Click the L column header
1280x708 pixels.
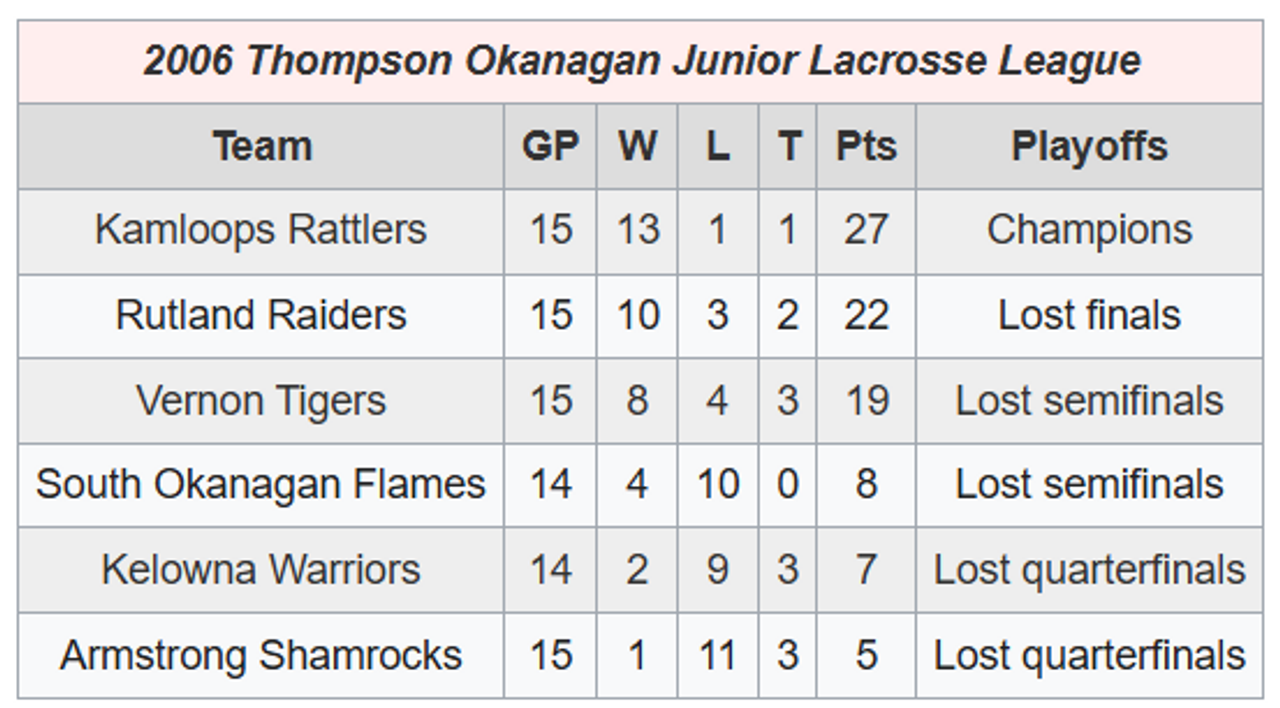pos(717,146)
